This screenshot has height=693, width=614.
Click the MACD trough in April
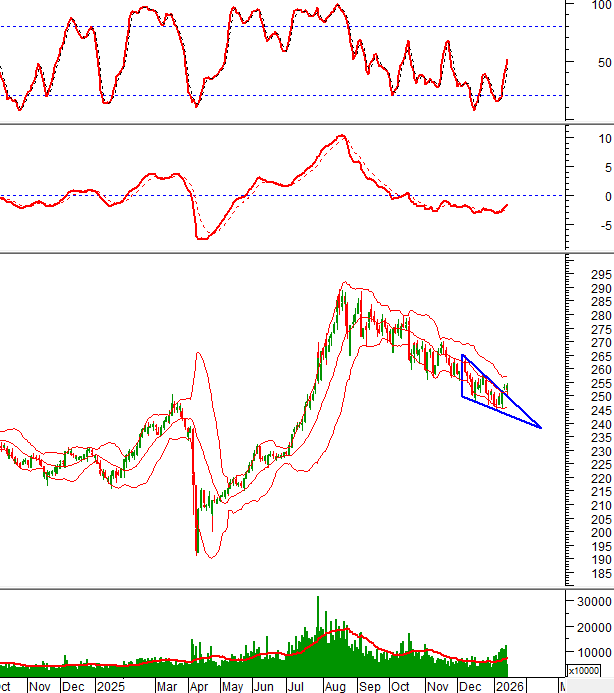(x=203, y=238)
